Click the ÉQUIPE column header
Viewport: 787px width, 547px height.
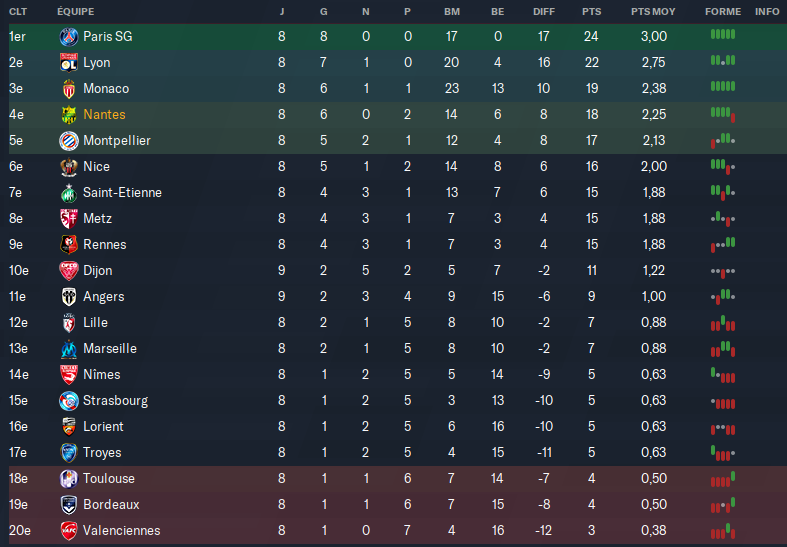point(76,12)
